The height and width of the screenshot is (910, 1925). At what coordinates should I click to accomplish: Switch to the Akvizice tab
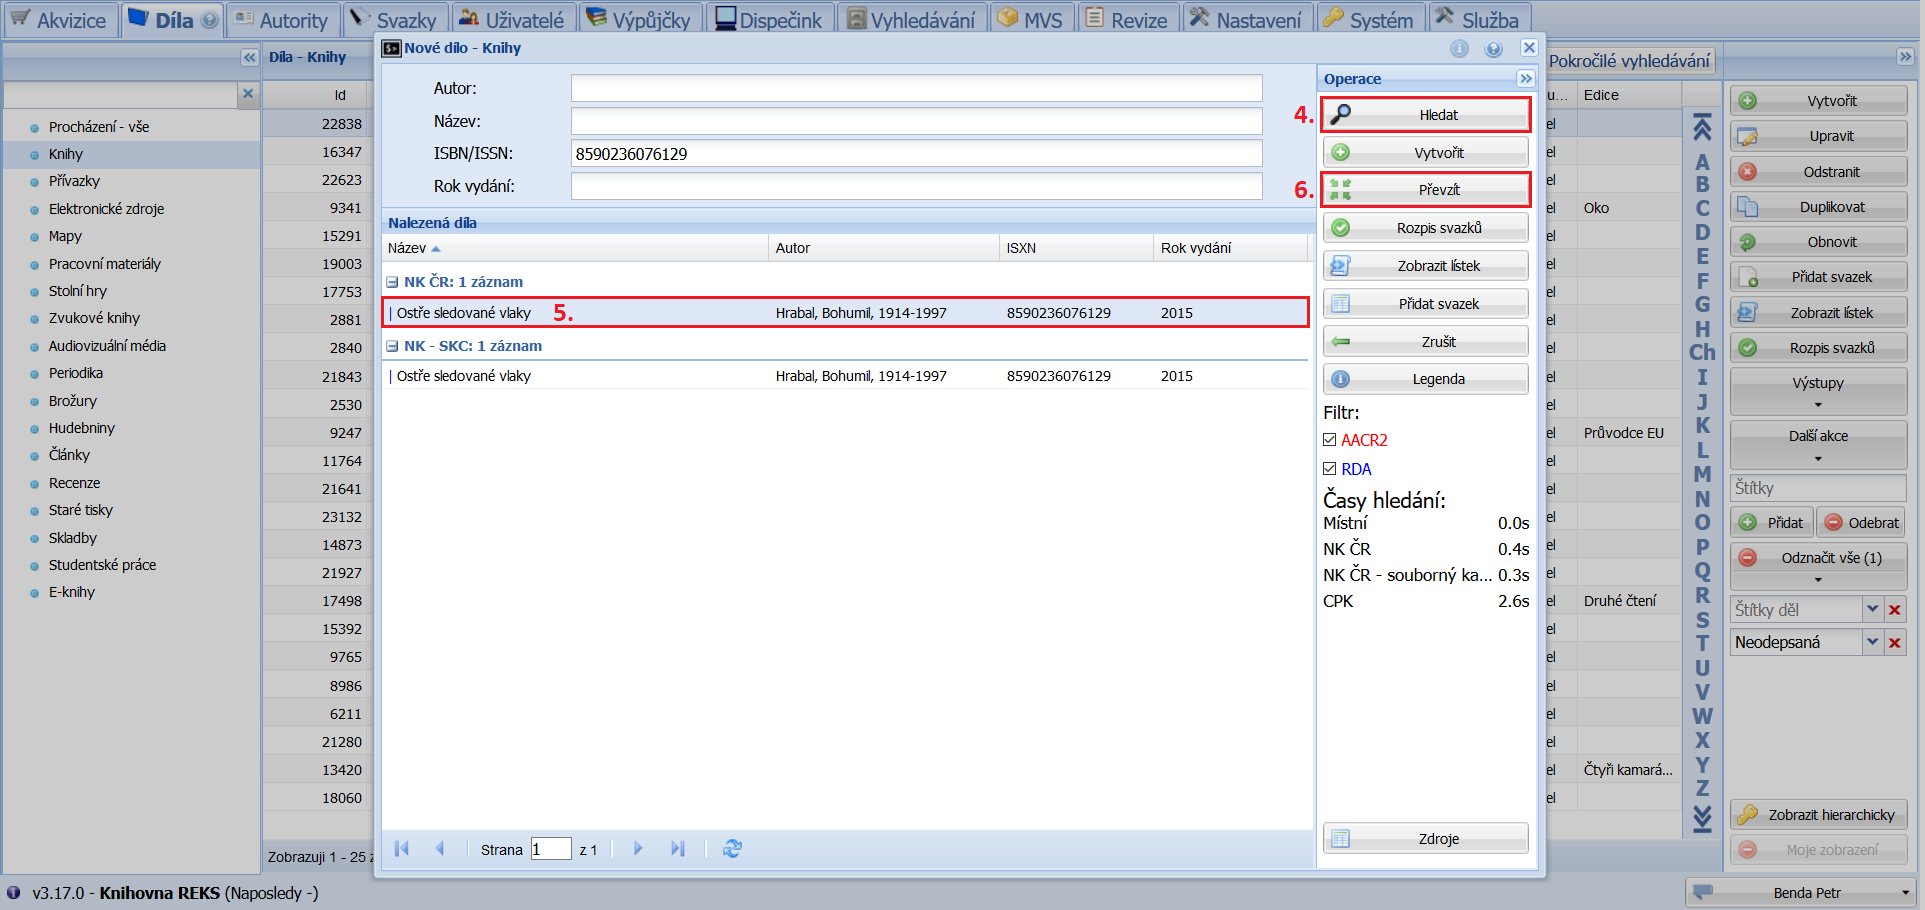59,20
